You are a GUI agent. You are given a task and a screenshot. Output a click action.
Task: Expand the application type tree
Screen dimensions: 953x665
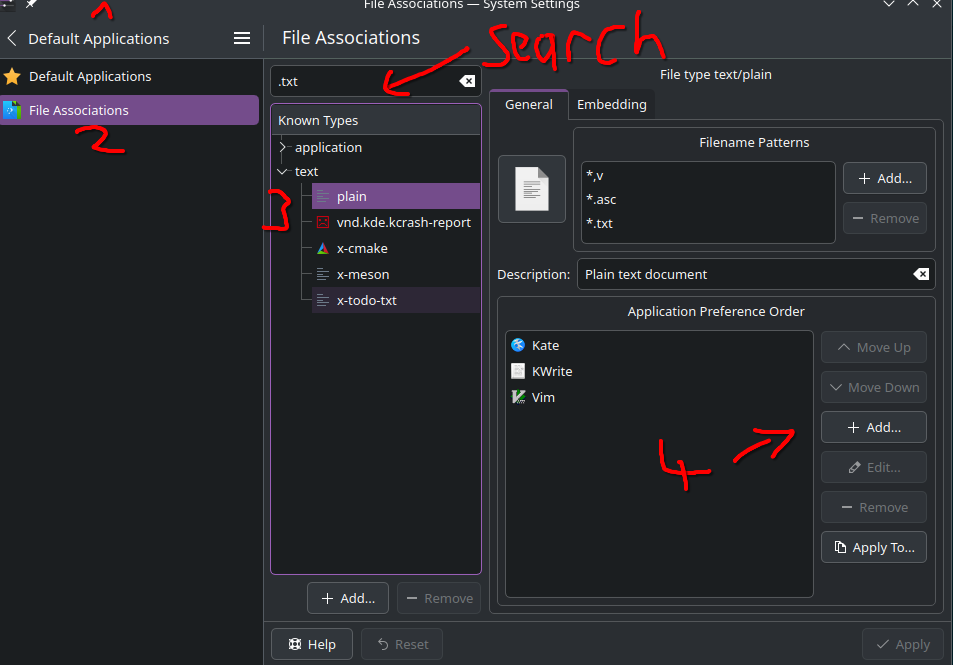pos(282,147)
